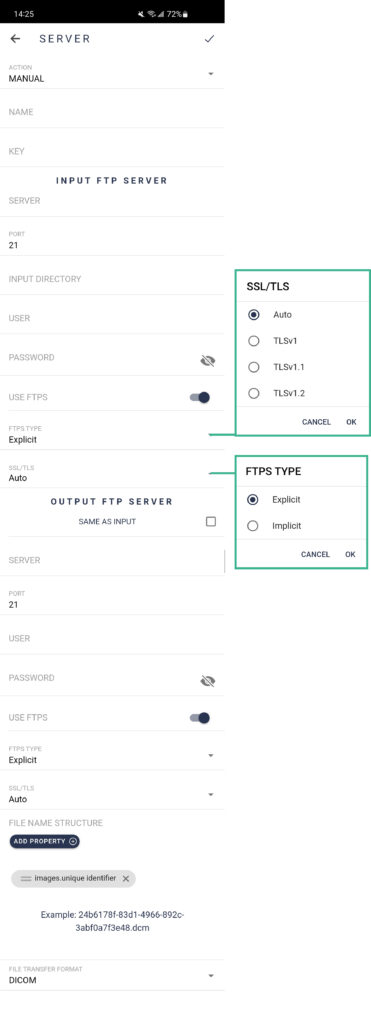Go back using the arrow icon
This screenshot has width=371, height=1024.
16,39
